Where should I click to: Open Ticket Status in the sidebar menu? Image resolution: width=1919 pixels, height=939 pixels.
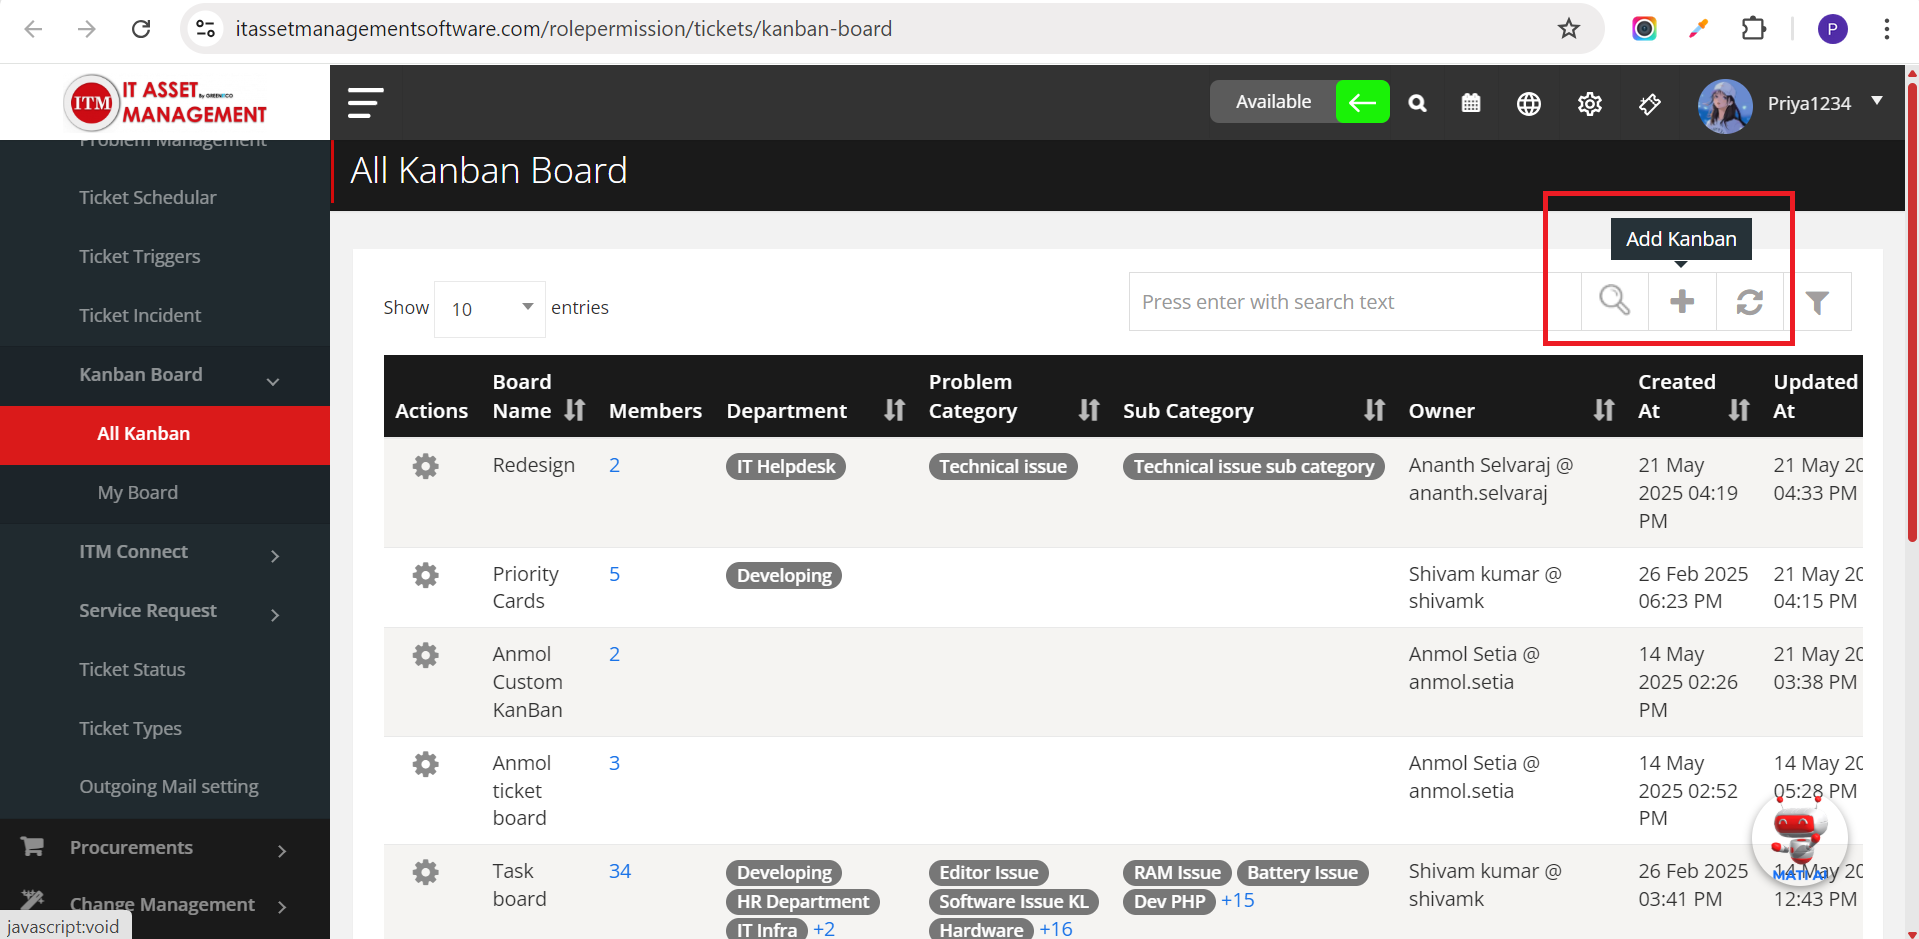132,669
